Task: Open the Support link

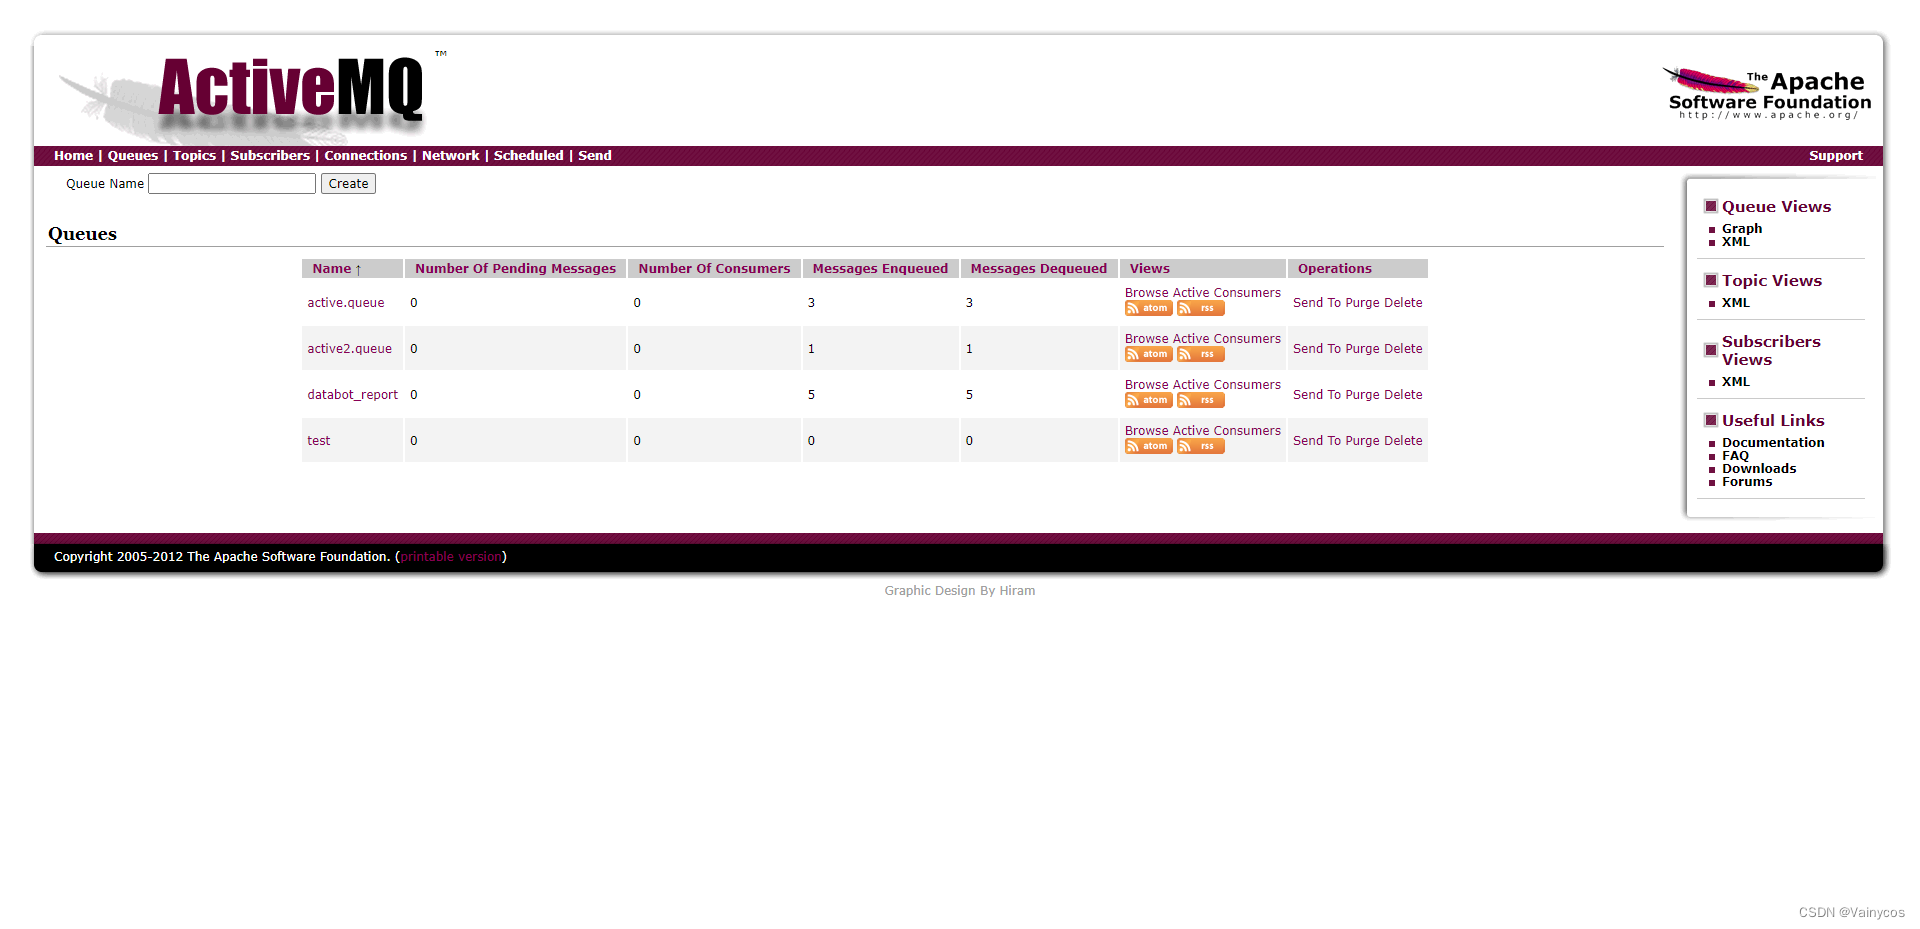Action: click(x=1835, y=156)
